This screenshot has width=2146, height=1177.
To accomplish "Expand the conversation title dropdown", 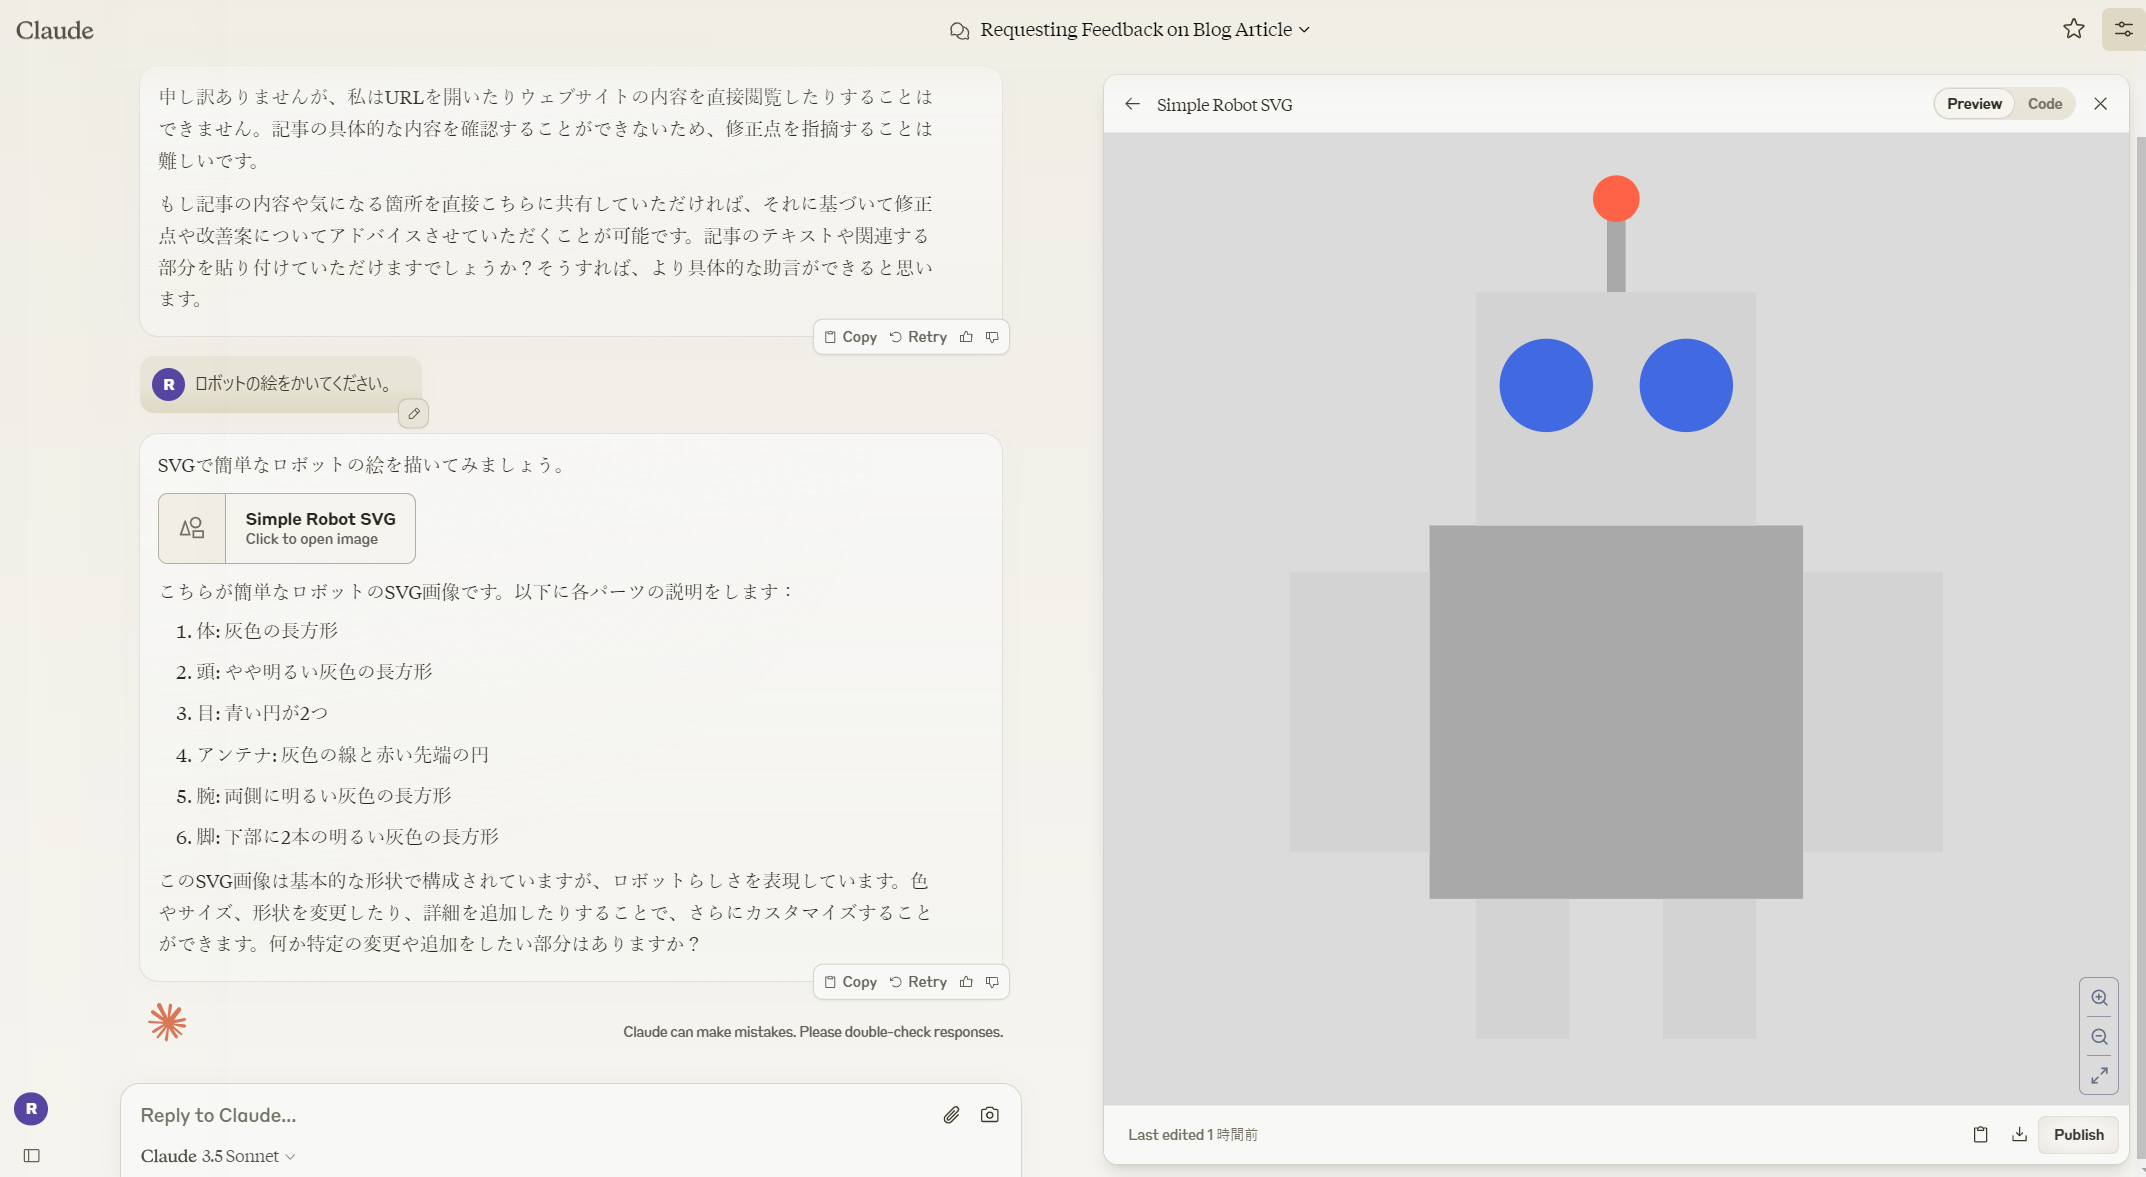I will pyautogui.click(x=1304, y=30).
